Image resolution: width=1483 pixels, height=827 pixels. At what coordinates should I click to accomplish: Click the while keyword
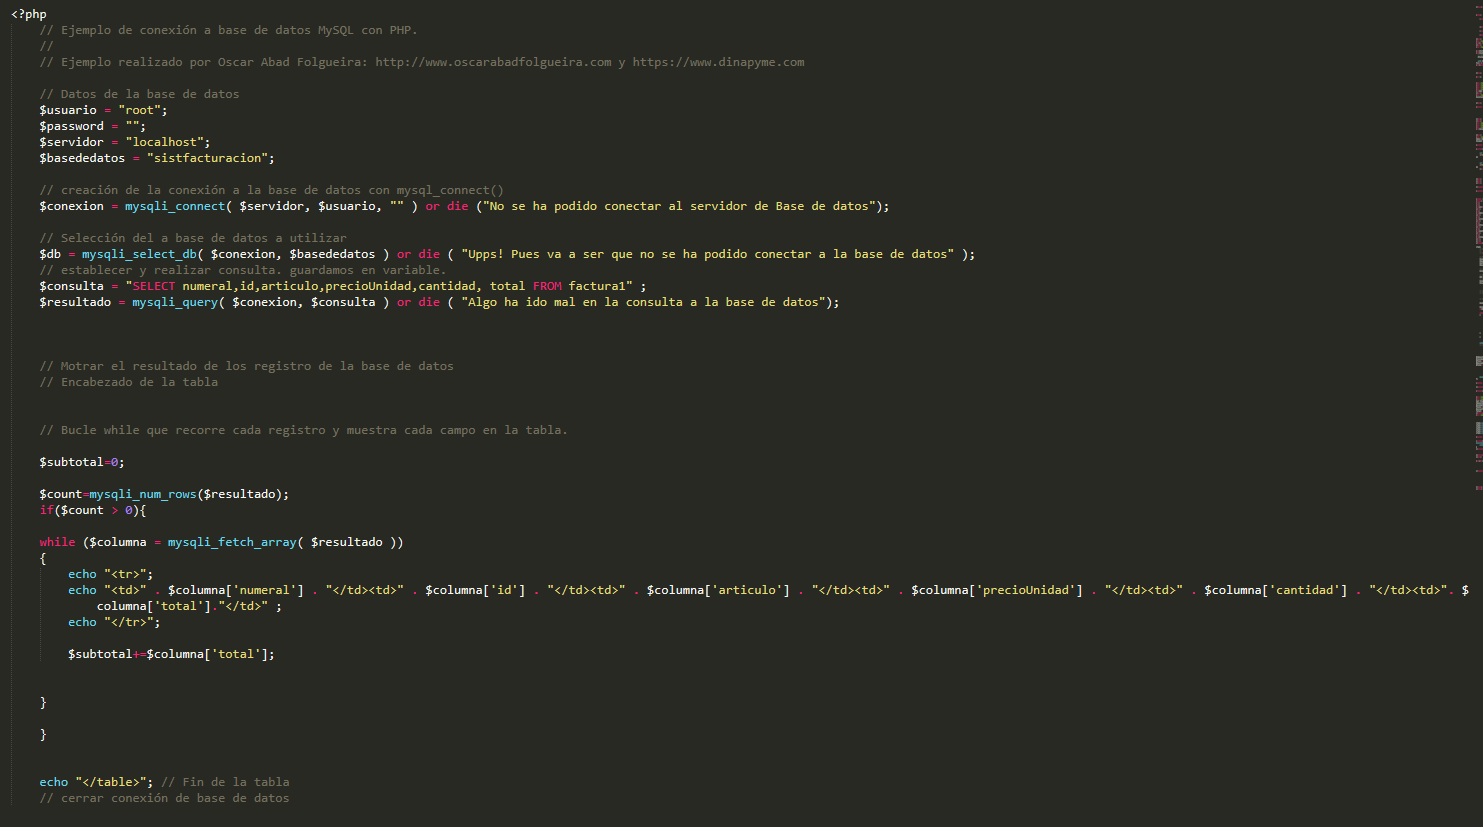click(57, 542)
